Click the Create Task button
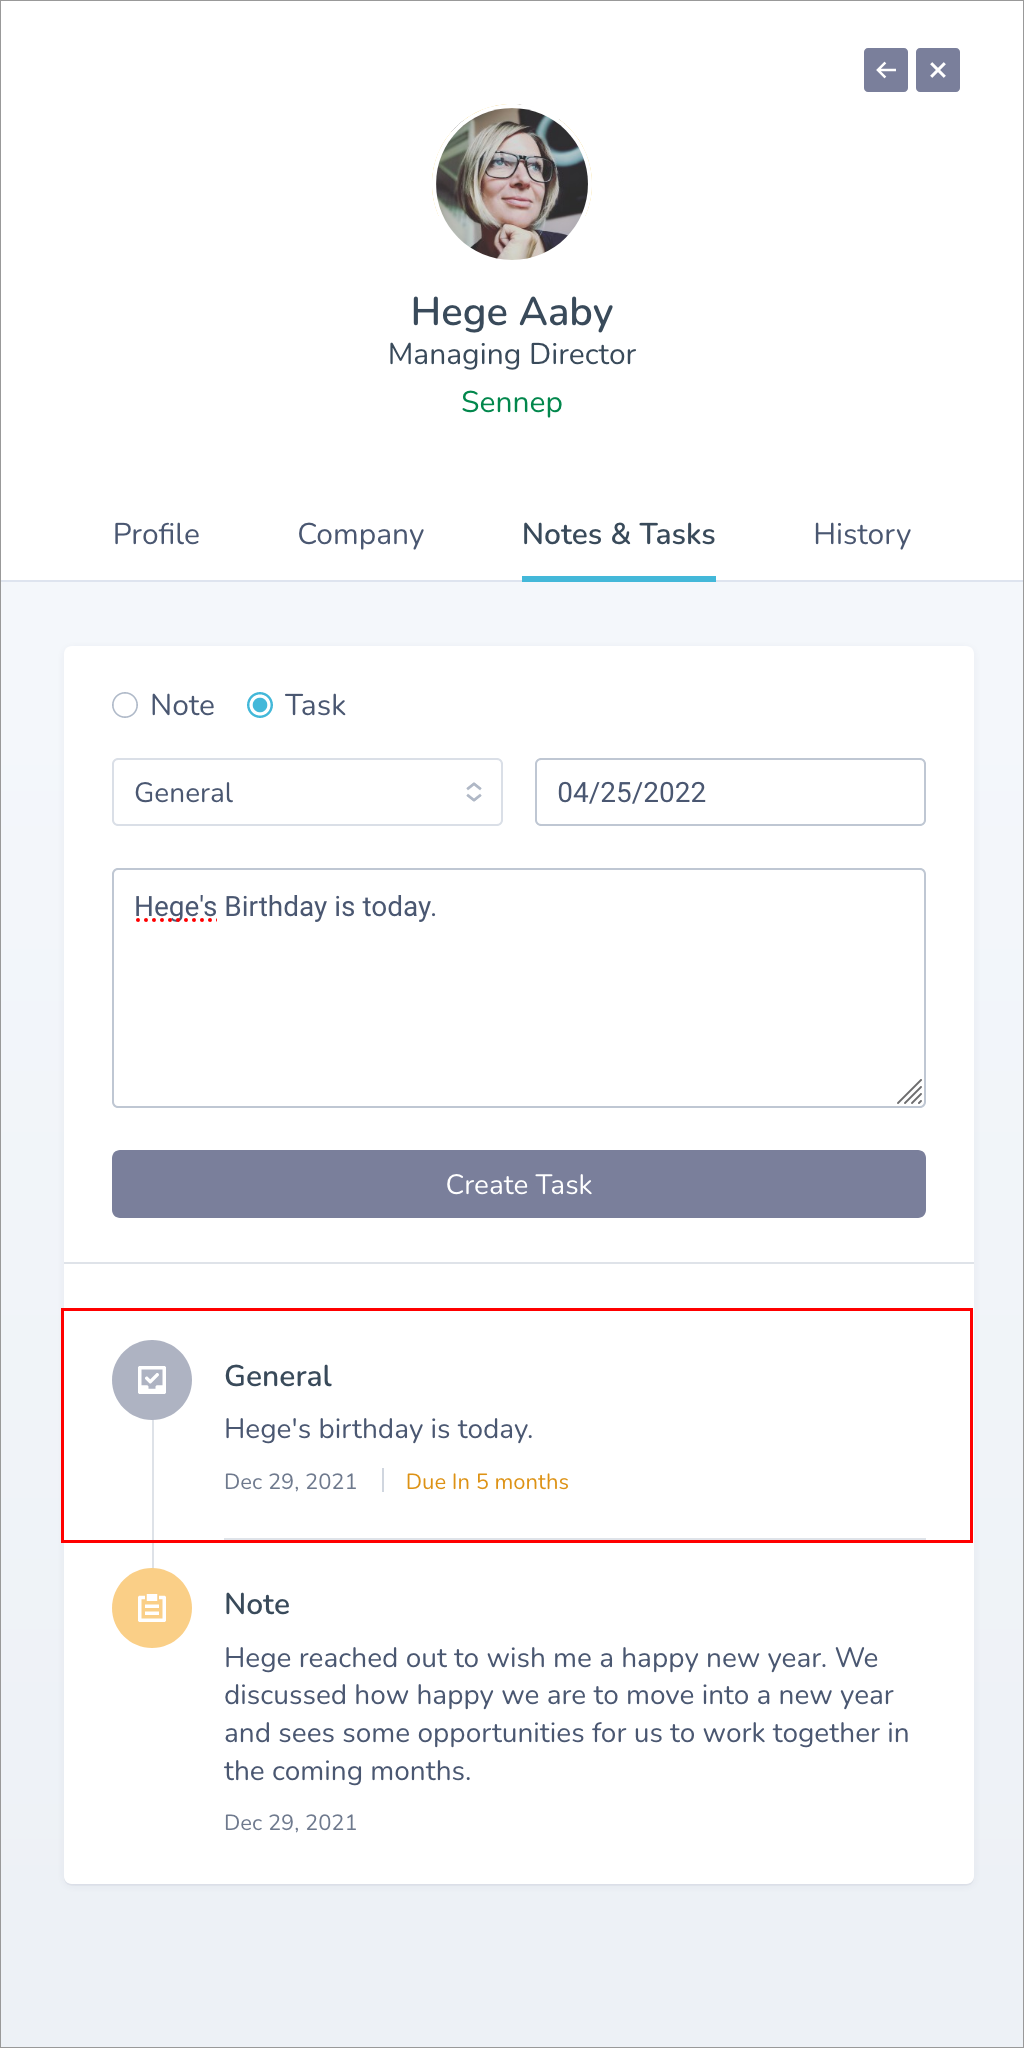 coord(519,1184)
